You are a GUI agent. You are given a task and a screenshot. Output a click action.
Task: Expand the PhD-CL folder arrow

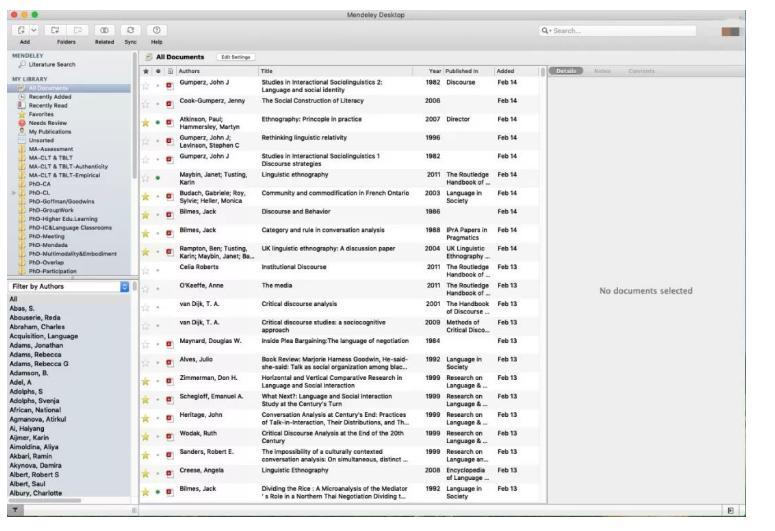point(14,193)
